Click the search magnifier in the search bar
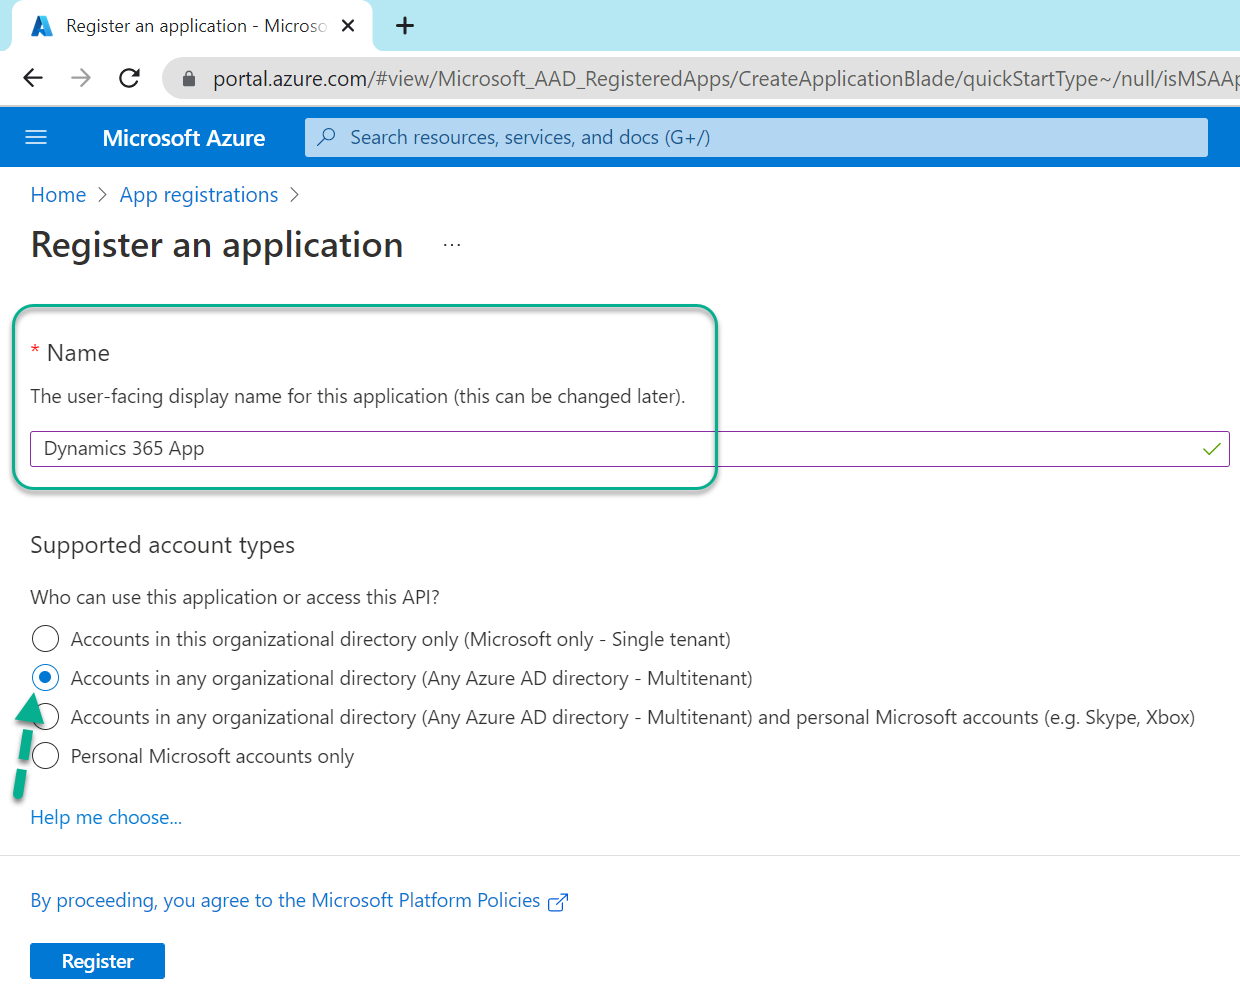 (327, 137)
